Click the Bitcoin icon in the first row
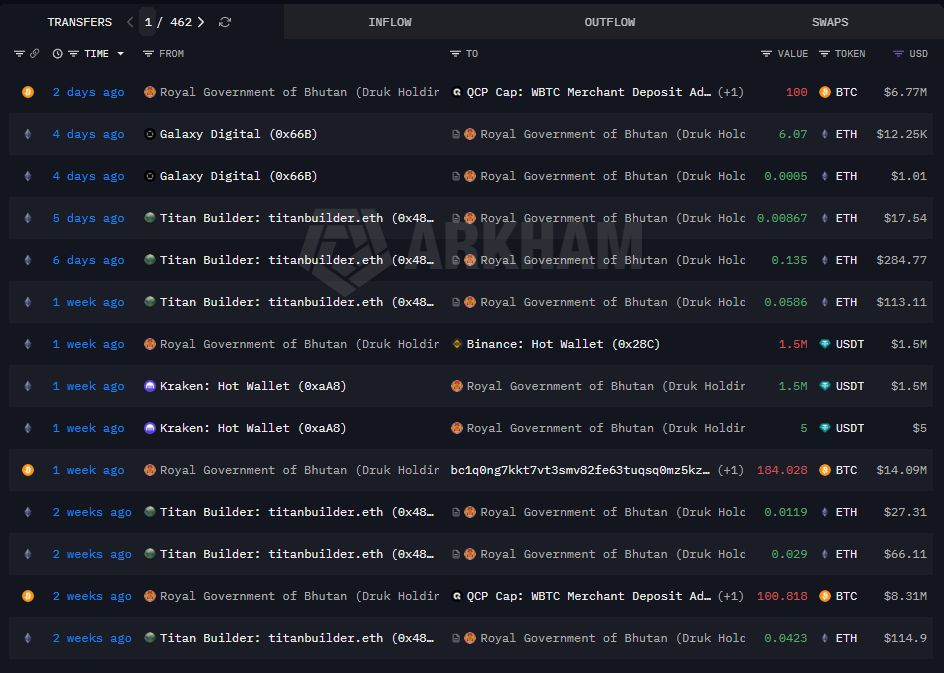Screen dimensions: 944x673 28,92
